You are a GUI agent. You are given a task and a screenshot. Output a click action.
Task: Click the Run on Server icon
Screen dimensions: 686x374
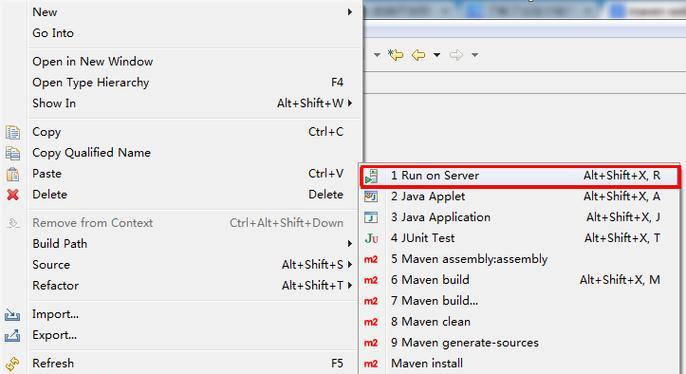coord(371,176)
